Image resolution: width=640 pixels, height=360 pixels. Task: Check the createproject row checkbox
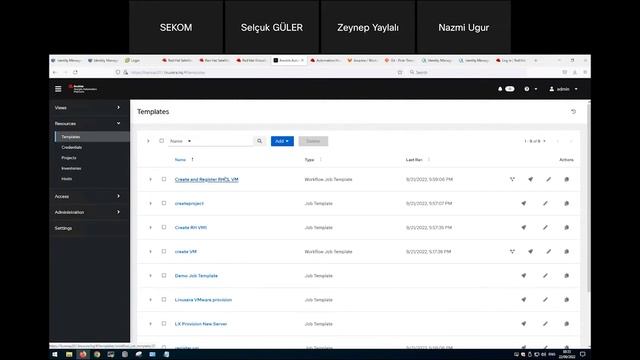(164, 203)
